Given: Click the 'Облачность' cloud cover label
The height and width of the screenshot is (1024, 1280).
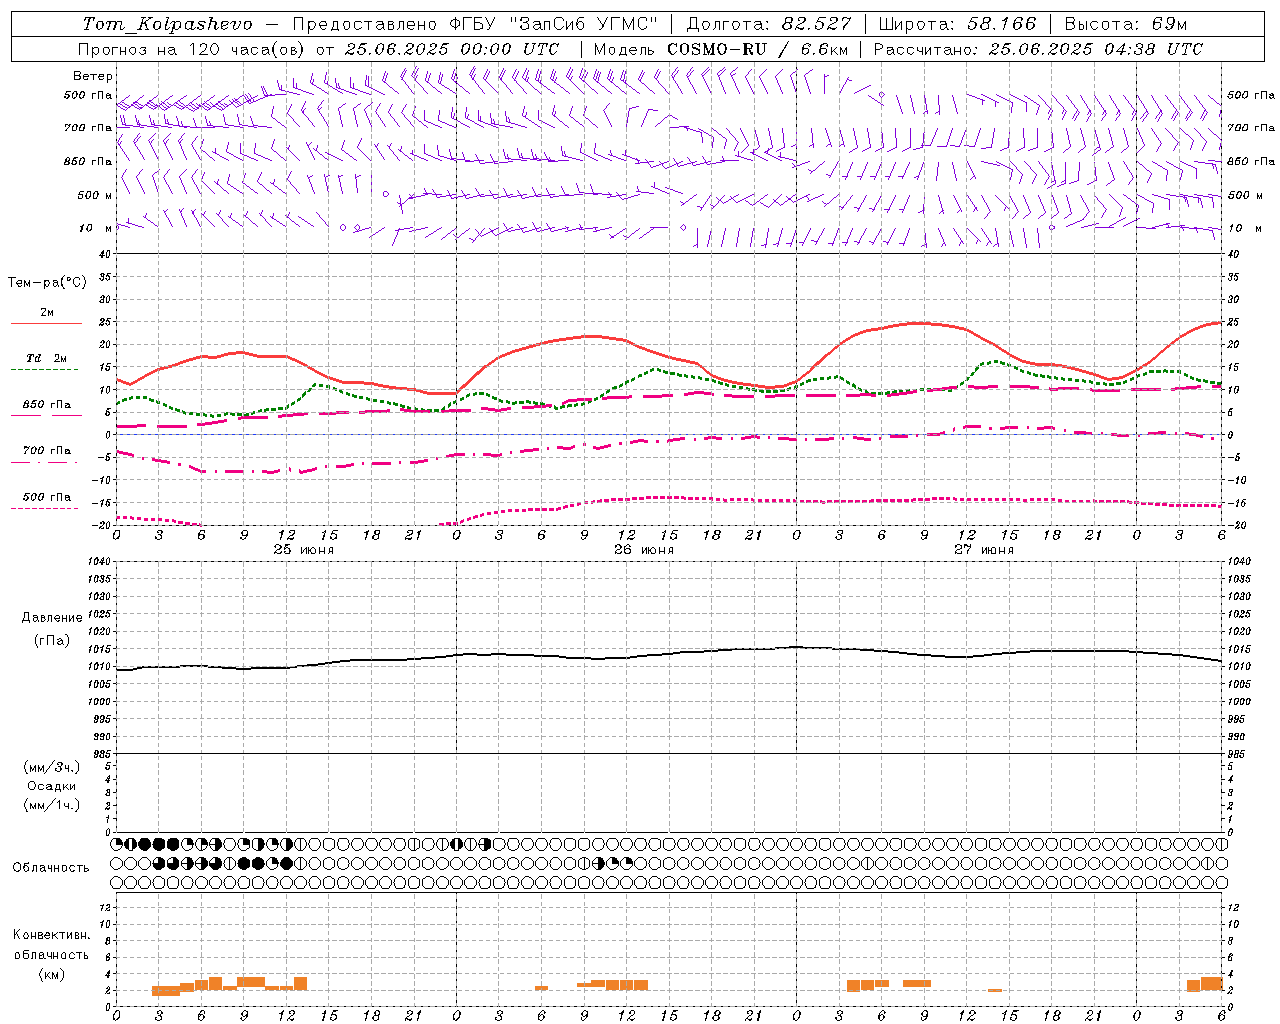Looking at the screenshot, I should coord(51,867).
